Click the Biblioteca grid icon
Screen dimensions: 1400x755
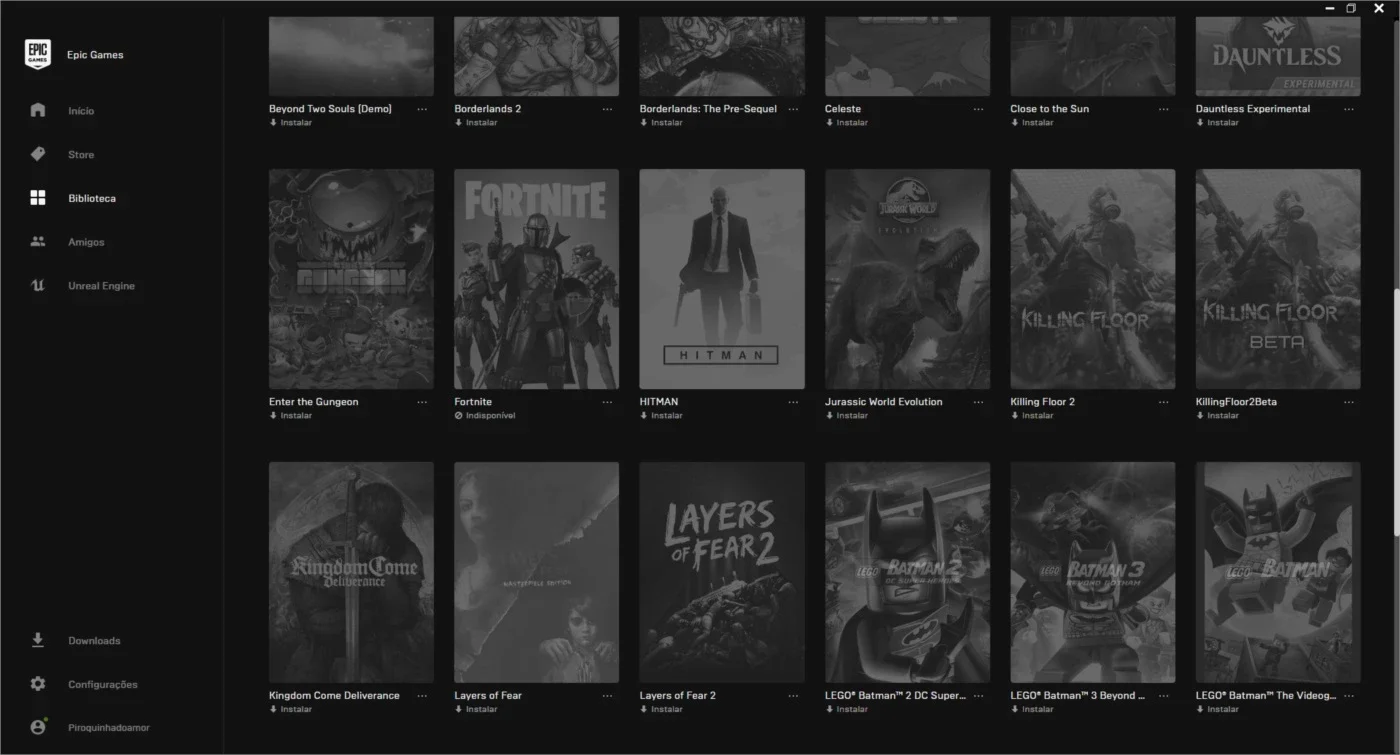coord(38,198)
